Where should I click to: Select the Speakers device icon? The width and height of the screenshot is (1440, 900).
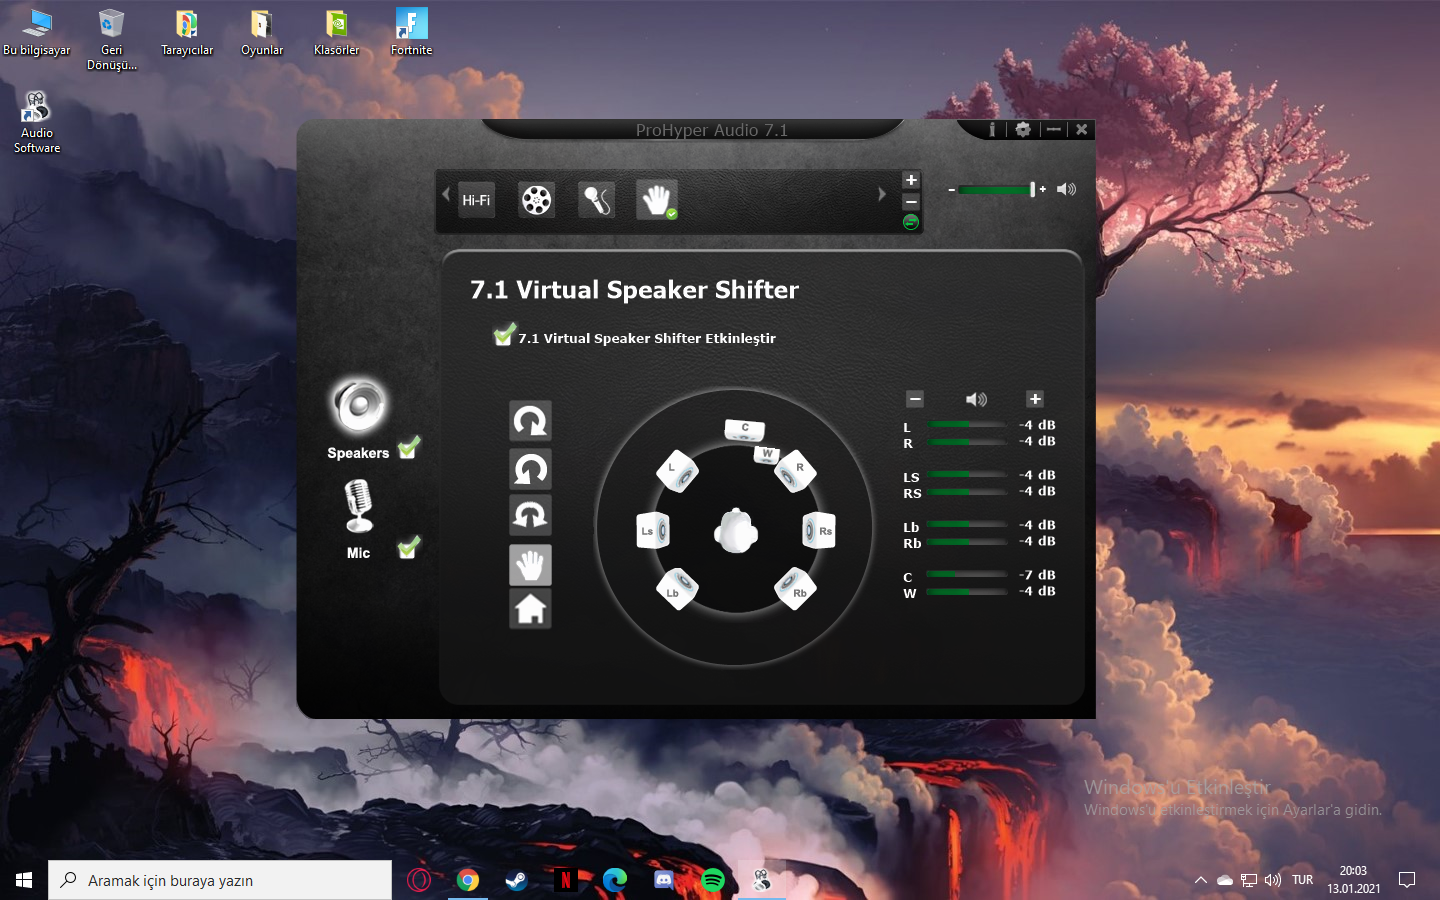point(359,406)
